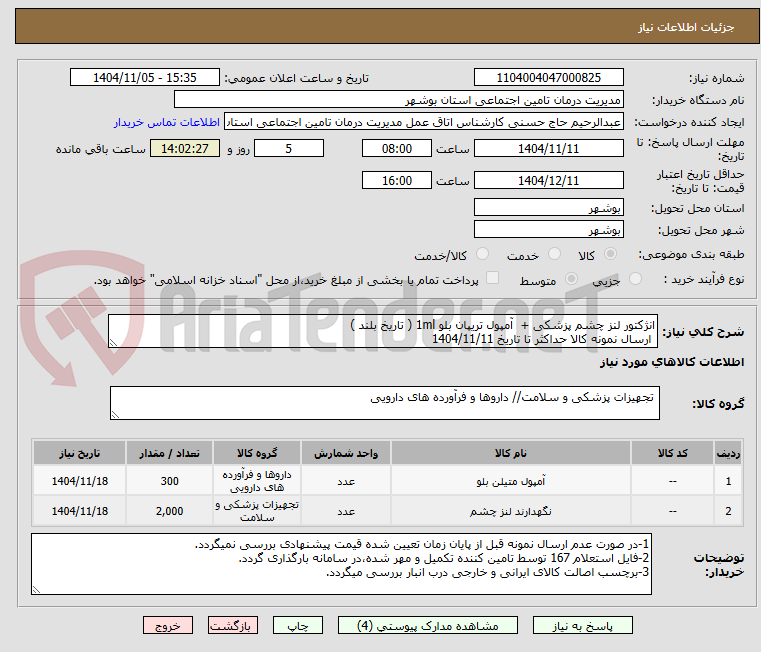Toggle اسناد خزانه اسلامی payment checkbox
Image resolution: width=761 pixels, height=652 pixels.
tap(492, 278)
